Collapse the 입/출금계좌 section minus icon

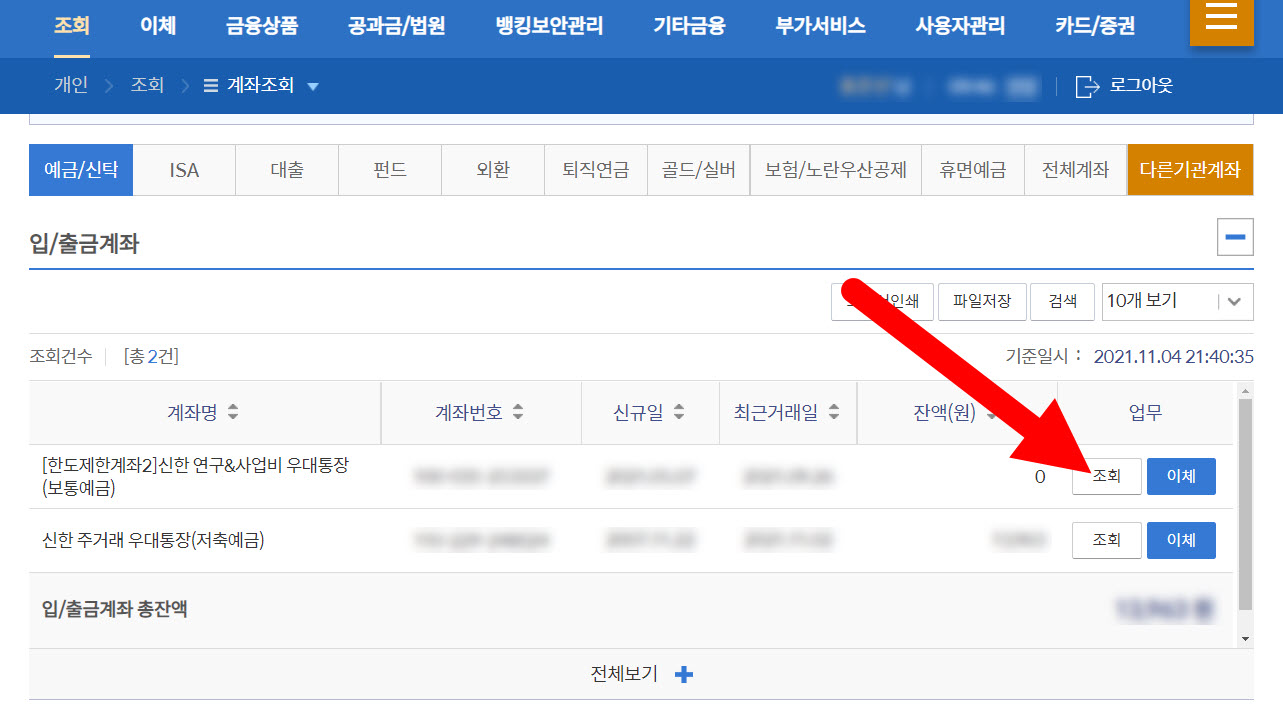pos(1235,238)
